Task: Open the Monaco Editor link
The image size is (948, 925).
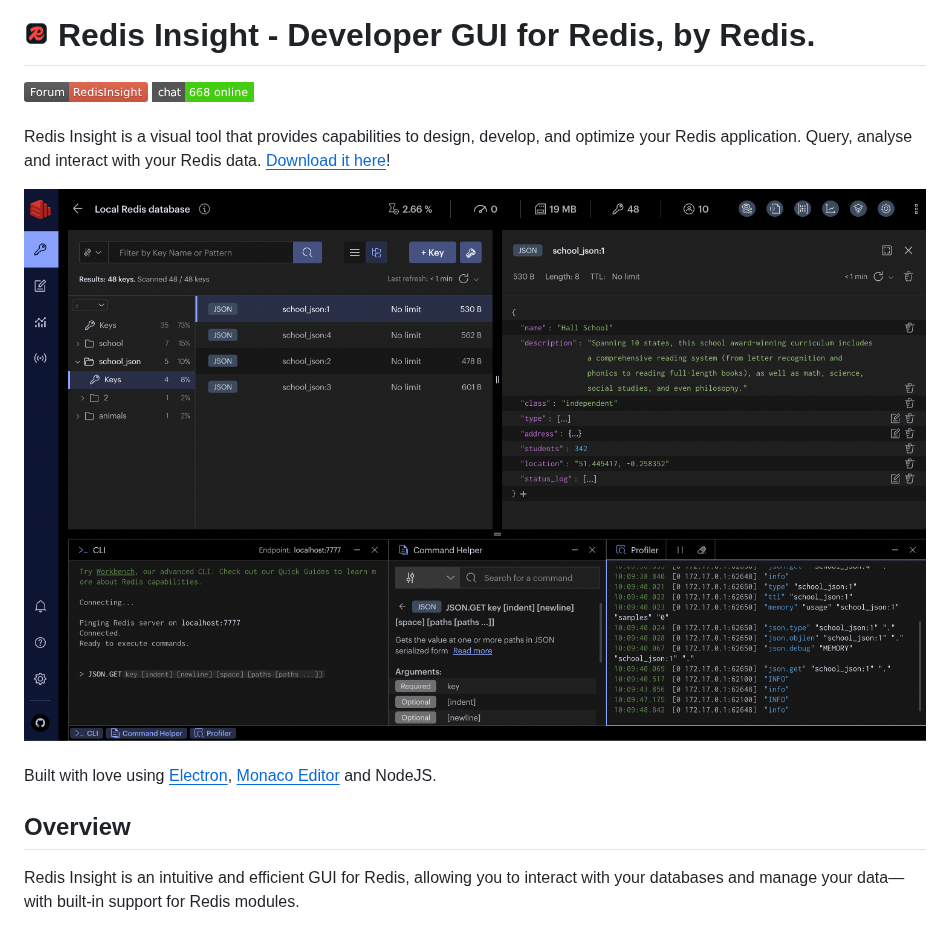Action: pyautogui.click(x=288, y=776)
